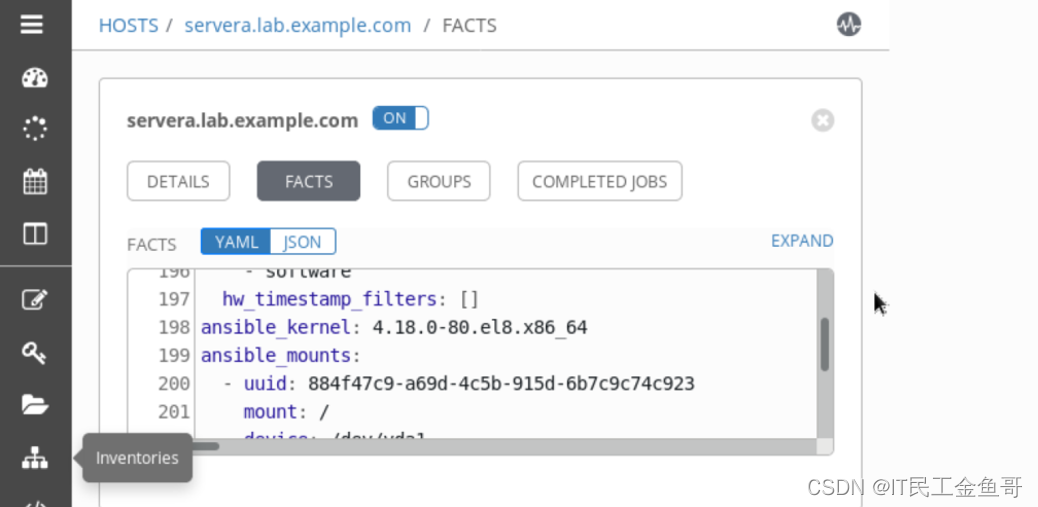
Task: Click the FACTS breadcrumb text
Action: tap(469, 26)
